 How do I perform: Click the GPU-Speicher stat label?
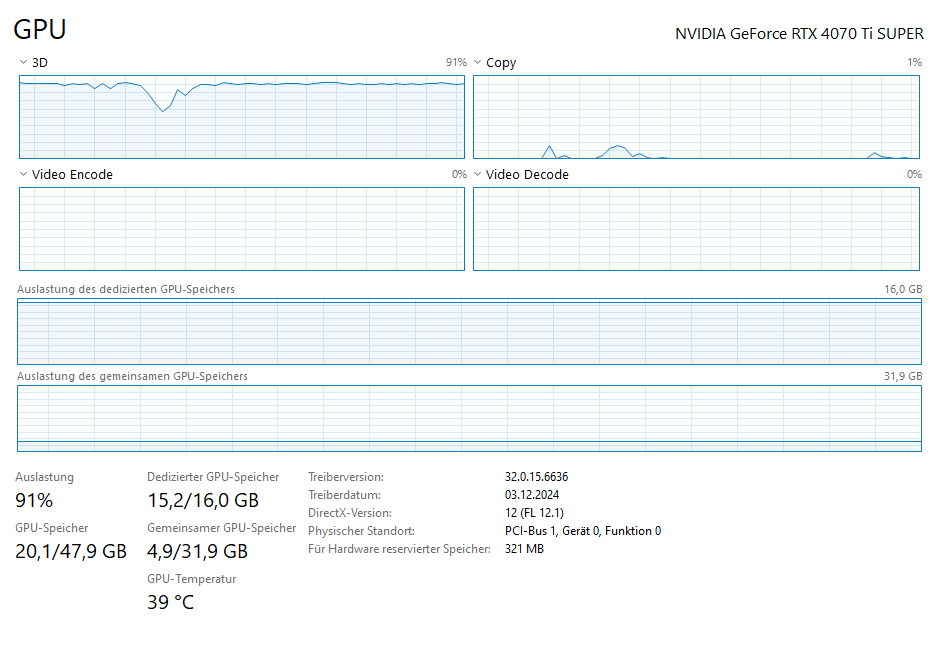(x=52, y=528)
